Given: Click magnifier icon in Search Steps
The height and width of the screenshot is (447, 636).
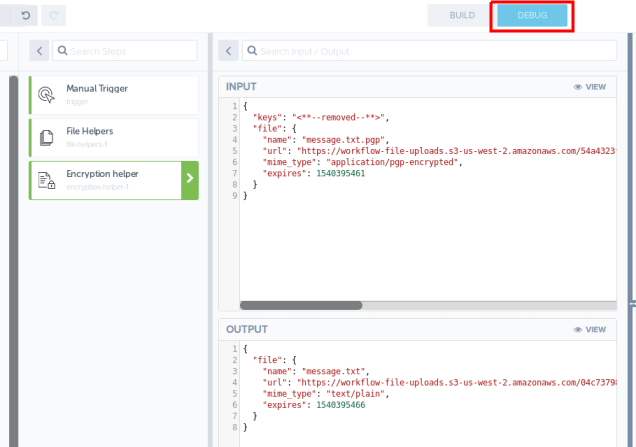Looking at the screenshot, I should [x=63, y=51].
